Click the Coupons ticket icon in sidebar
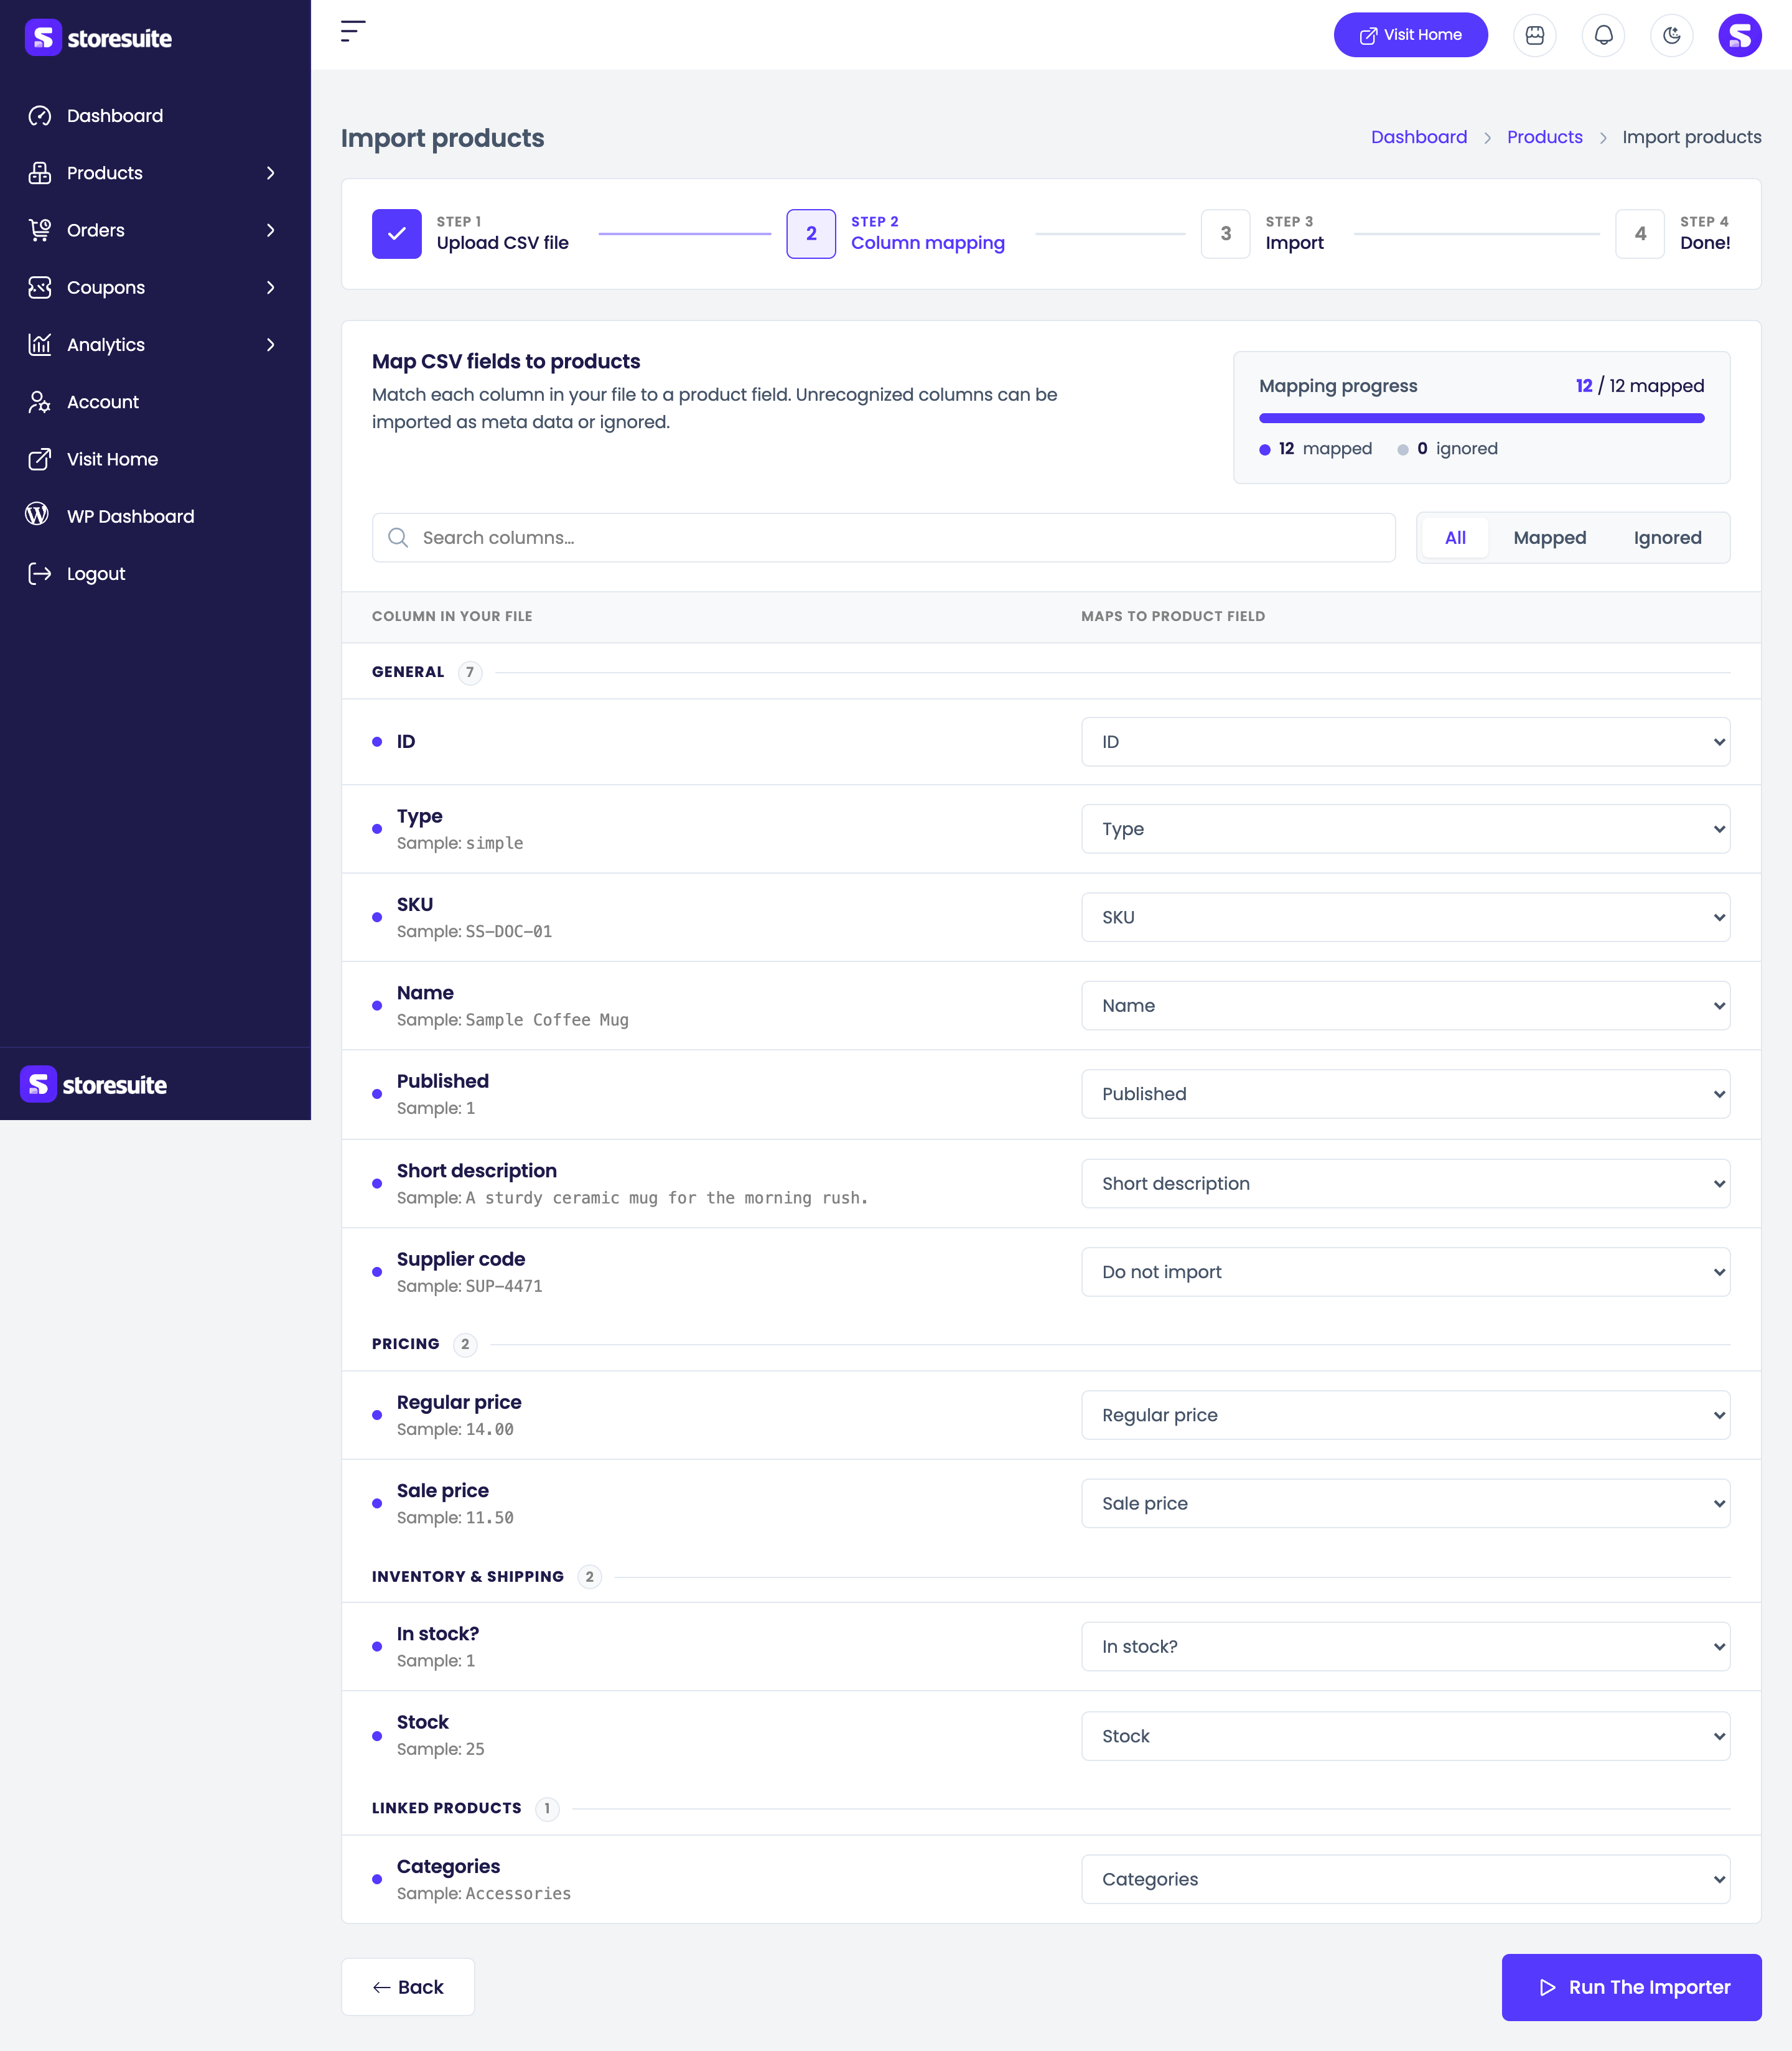This screenshot has width=1792, height=2051. point(39,288)
